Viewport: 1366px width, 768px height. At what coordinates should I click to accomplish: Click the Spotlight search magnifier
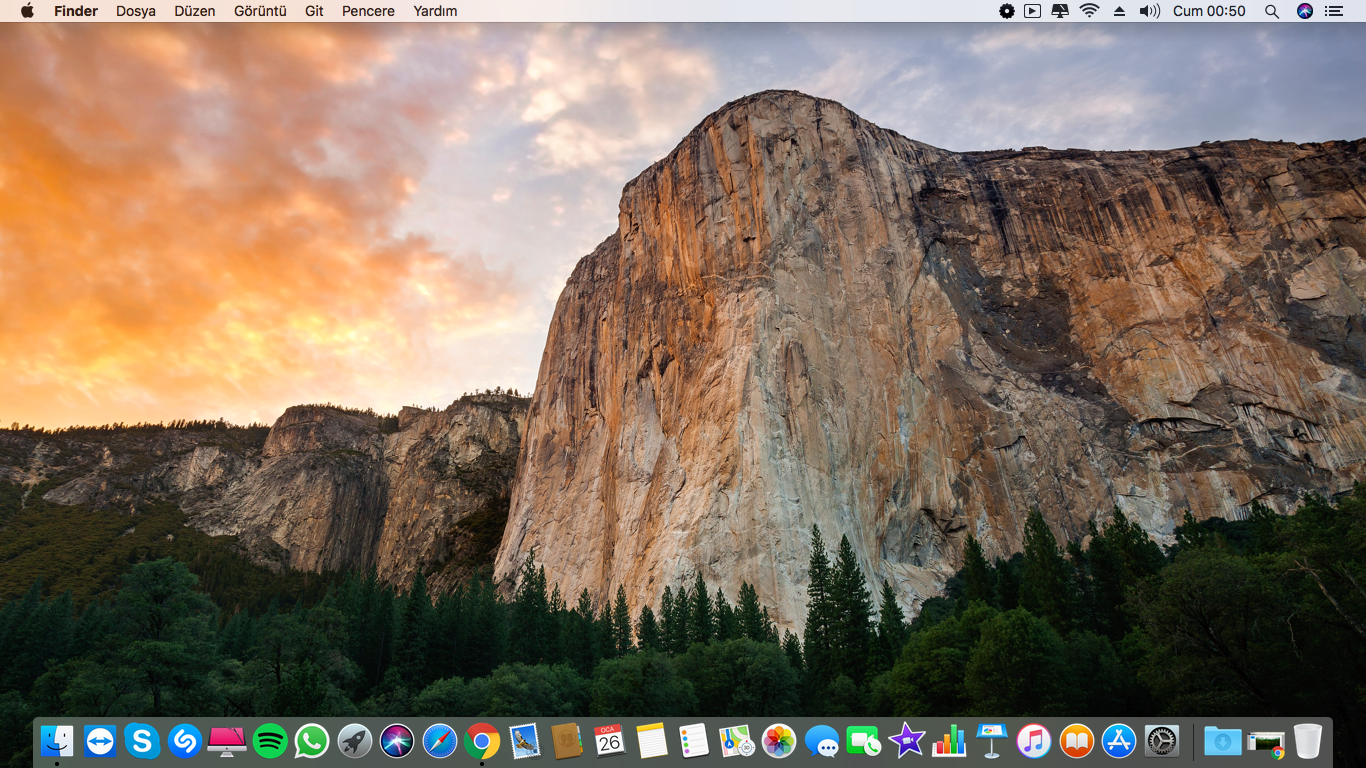[x=1272, y=11]
